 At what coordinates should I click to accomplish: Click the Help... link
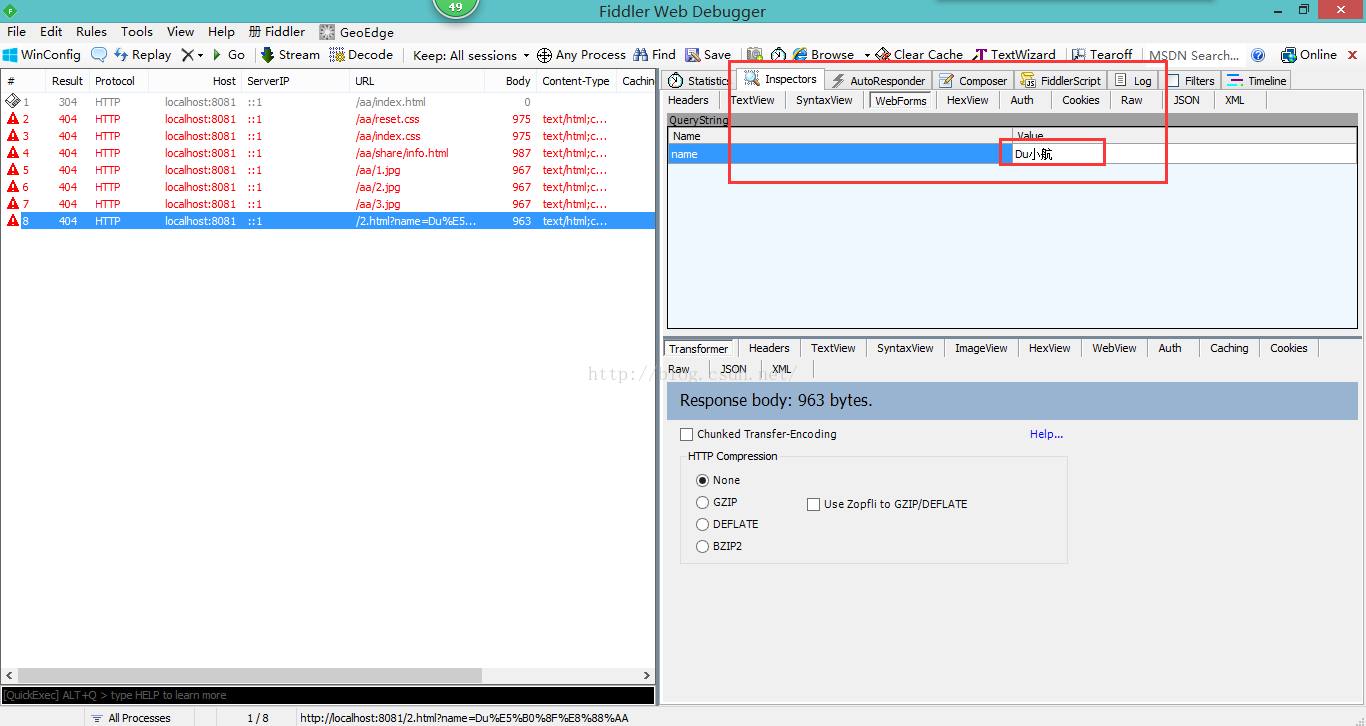click(1046, 434)
